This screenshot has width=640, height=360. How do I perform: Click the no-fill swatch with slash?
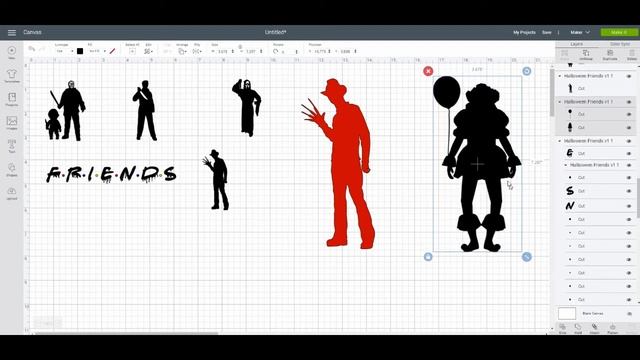pyautogui.click(x=112, y=51)
